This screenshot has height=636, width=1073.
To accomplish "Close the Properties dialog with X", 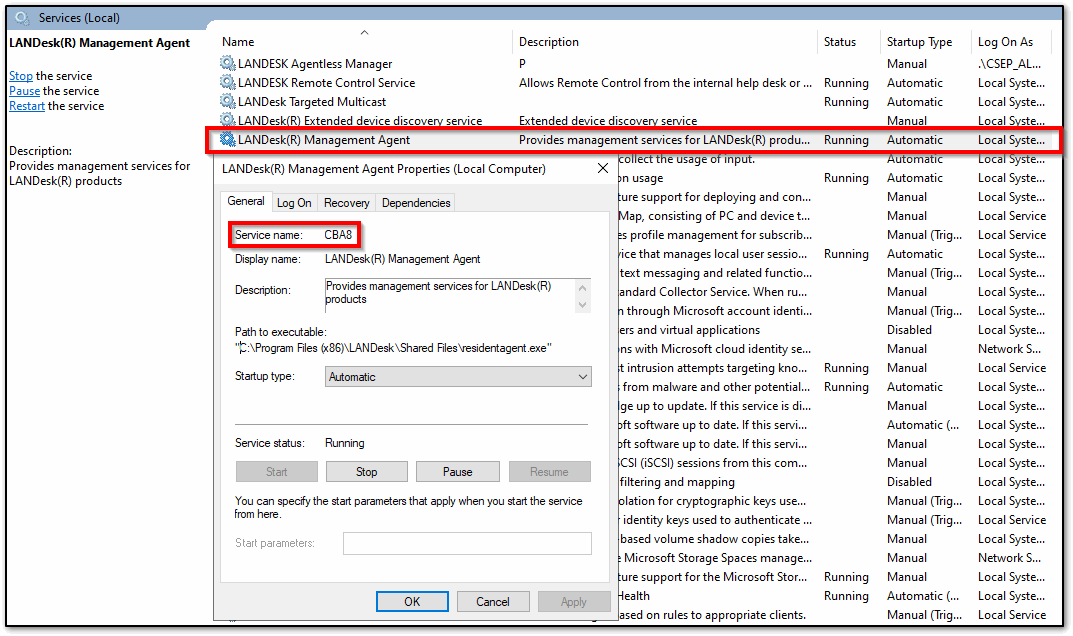I will point(603,169).
